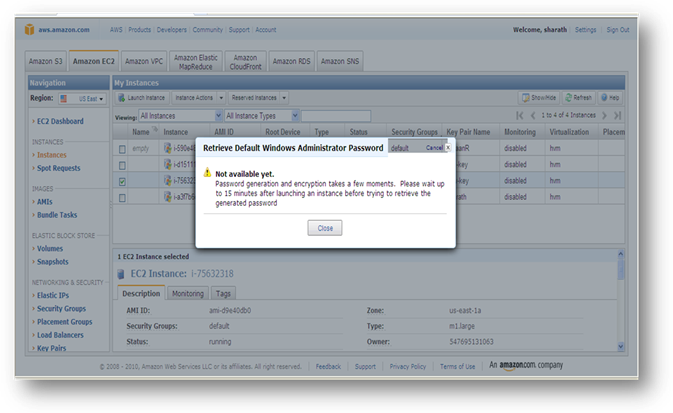The height and width of the screenshot is (413, 673).
Task: Open the Monitoring tab in details
Action: pos(188,293)
